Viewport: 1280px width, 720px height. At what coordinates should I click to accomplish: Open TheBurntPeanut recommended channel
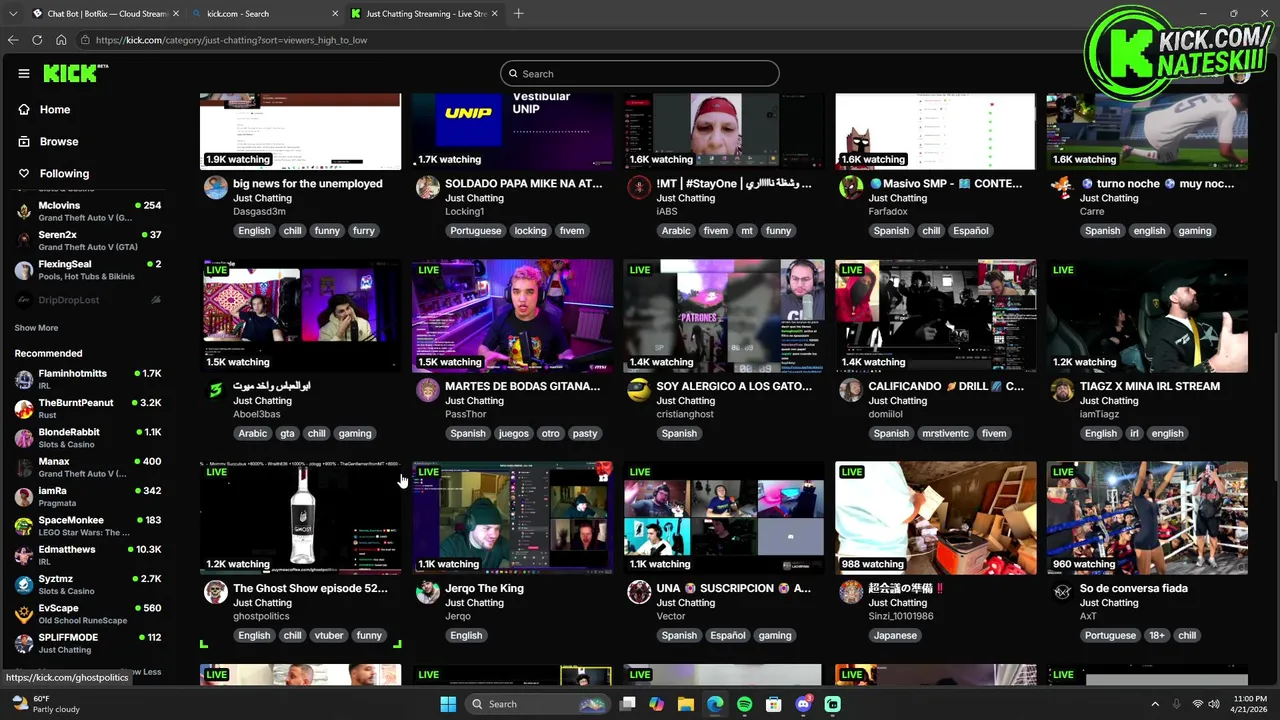click(88, 408)
